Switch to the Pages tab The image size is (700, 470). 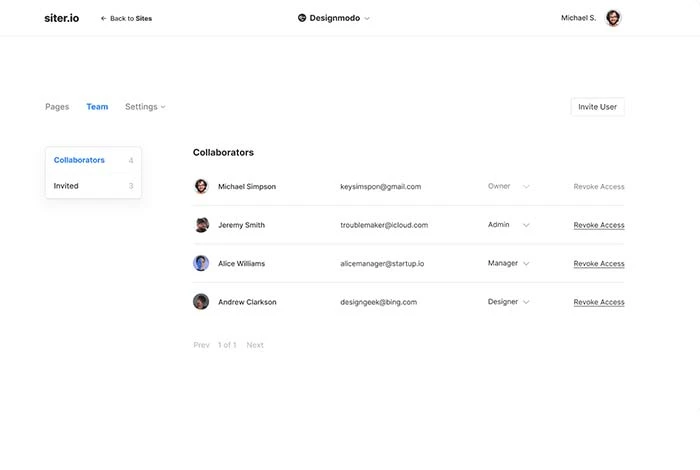click(57, 107)
